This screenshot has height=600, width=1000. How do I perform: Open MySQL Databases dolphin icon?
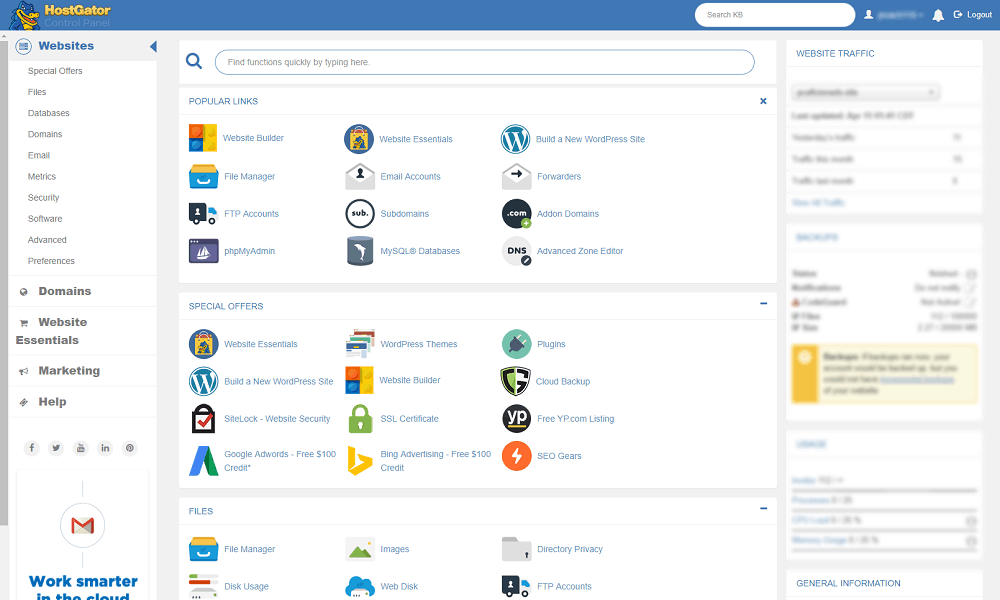360,251
